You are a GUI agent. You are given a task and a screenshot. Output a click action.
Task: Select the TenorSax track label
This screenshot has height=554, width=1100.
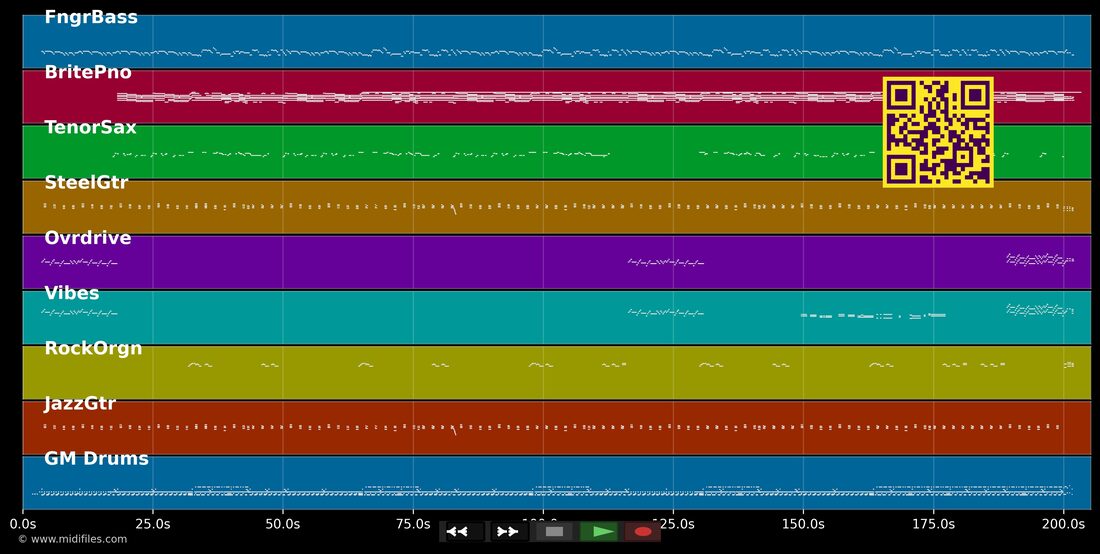(x=90, y=128)
